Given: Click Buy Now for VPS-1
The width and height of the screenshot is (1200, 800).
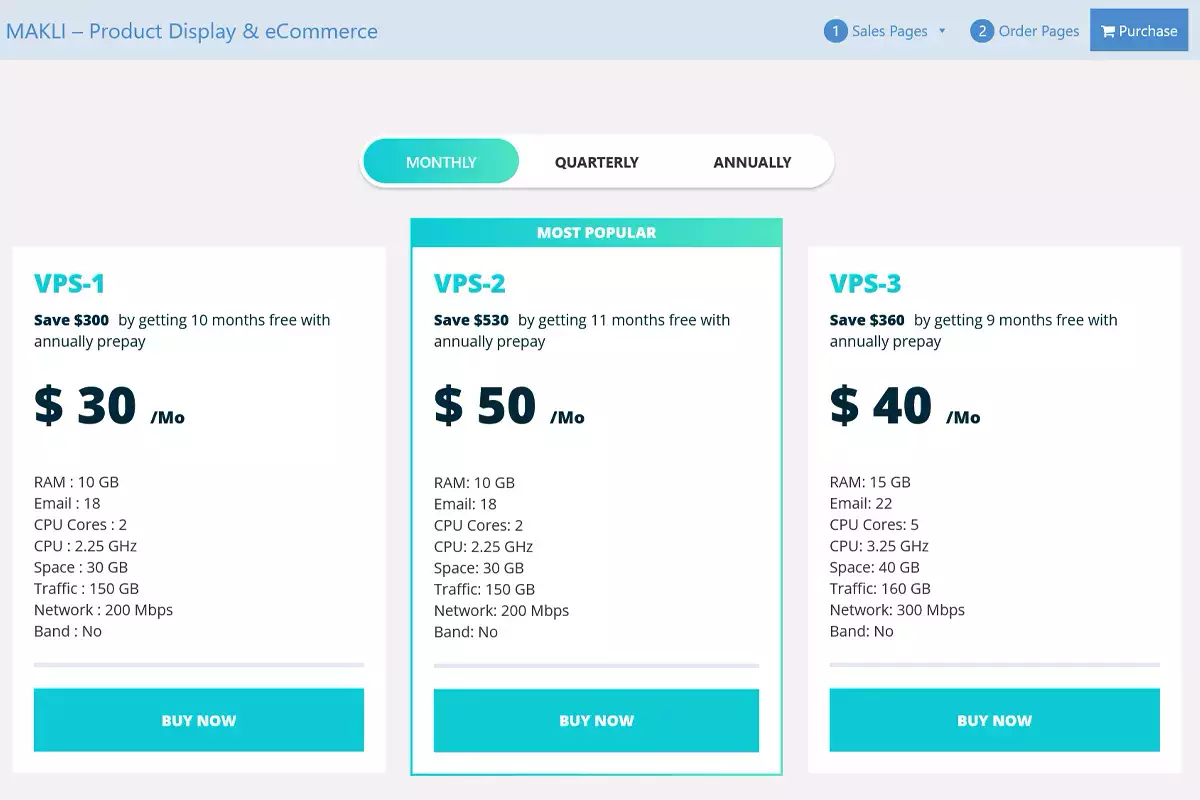Looking at the screenshot, I should click(199, 720).
